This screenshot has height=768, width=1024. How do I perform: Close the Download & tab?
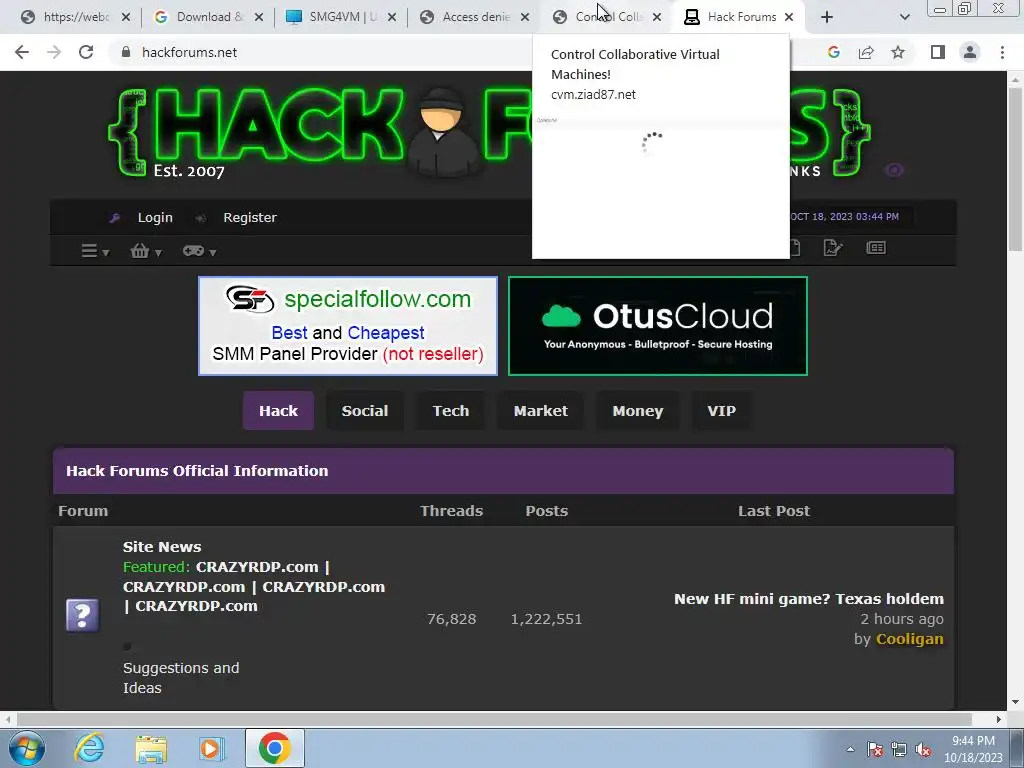[259, 17]
